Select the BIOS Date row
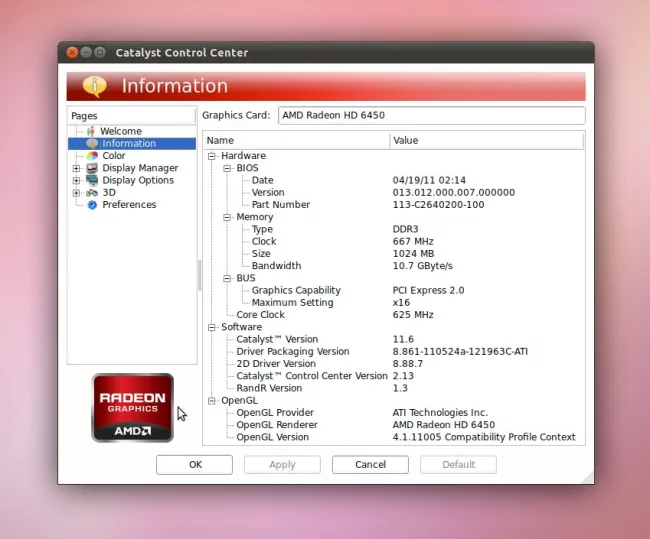Screen dimensions: 650x539 pos(394,180)
